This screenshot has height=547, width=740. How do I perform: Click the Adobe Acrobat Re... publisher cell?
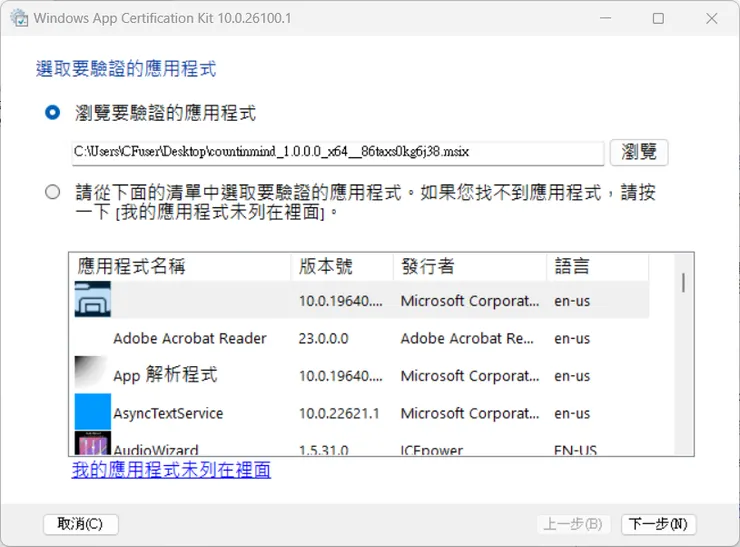467,338
